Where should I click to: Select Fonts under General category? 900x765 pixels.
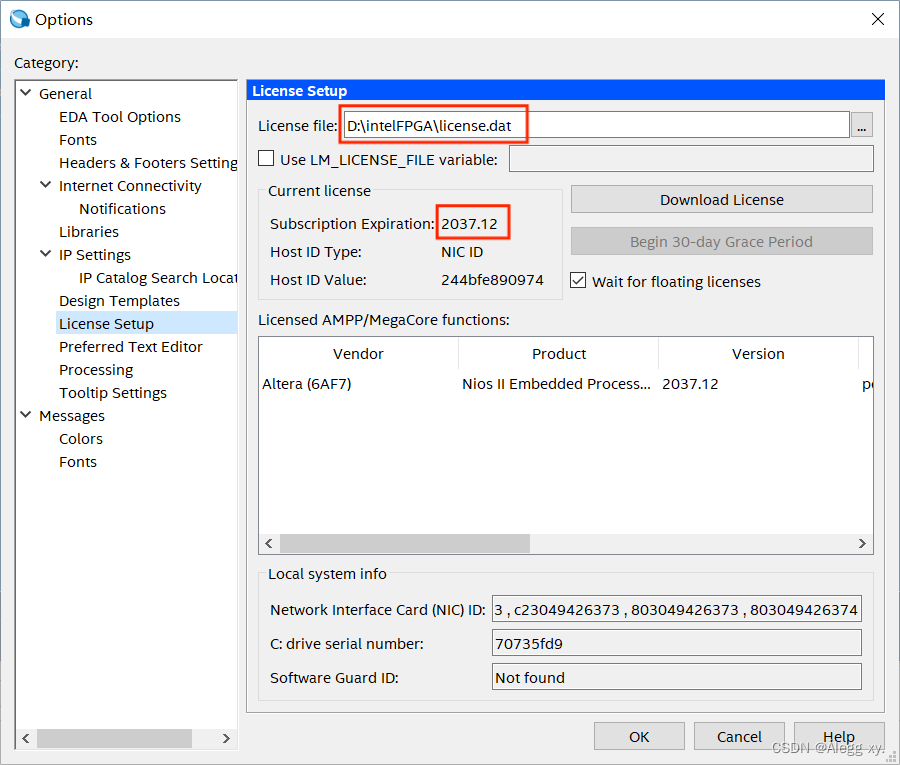point(78,139)
